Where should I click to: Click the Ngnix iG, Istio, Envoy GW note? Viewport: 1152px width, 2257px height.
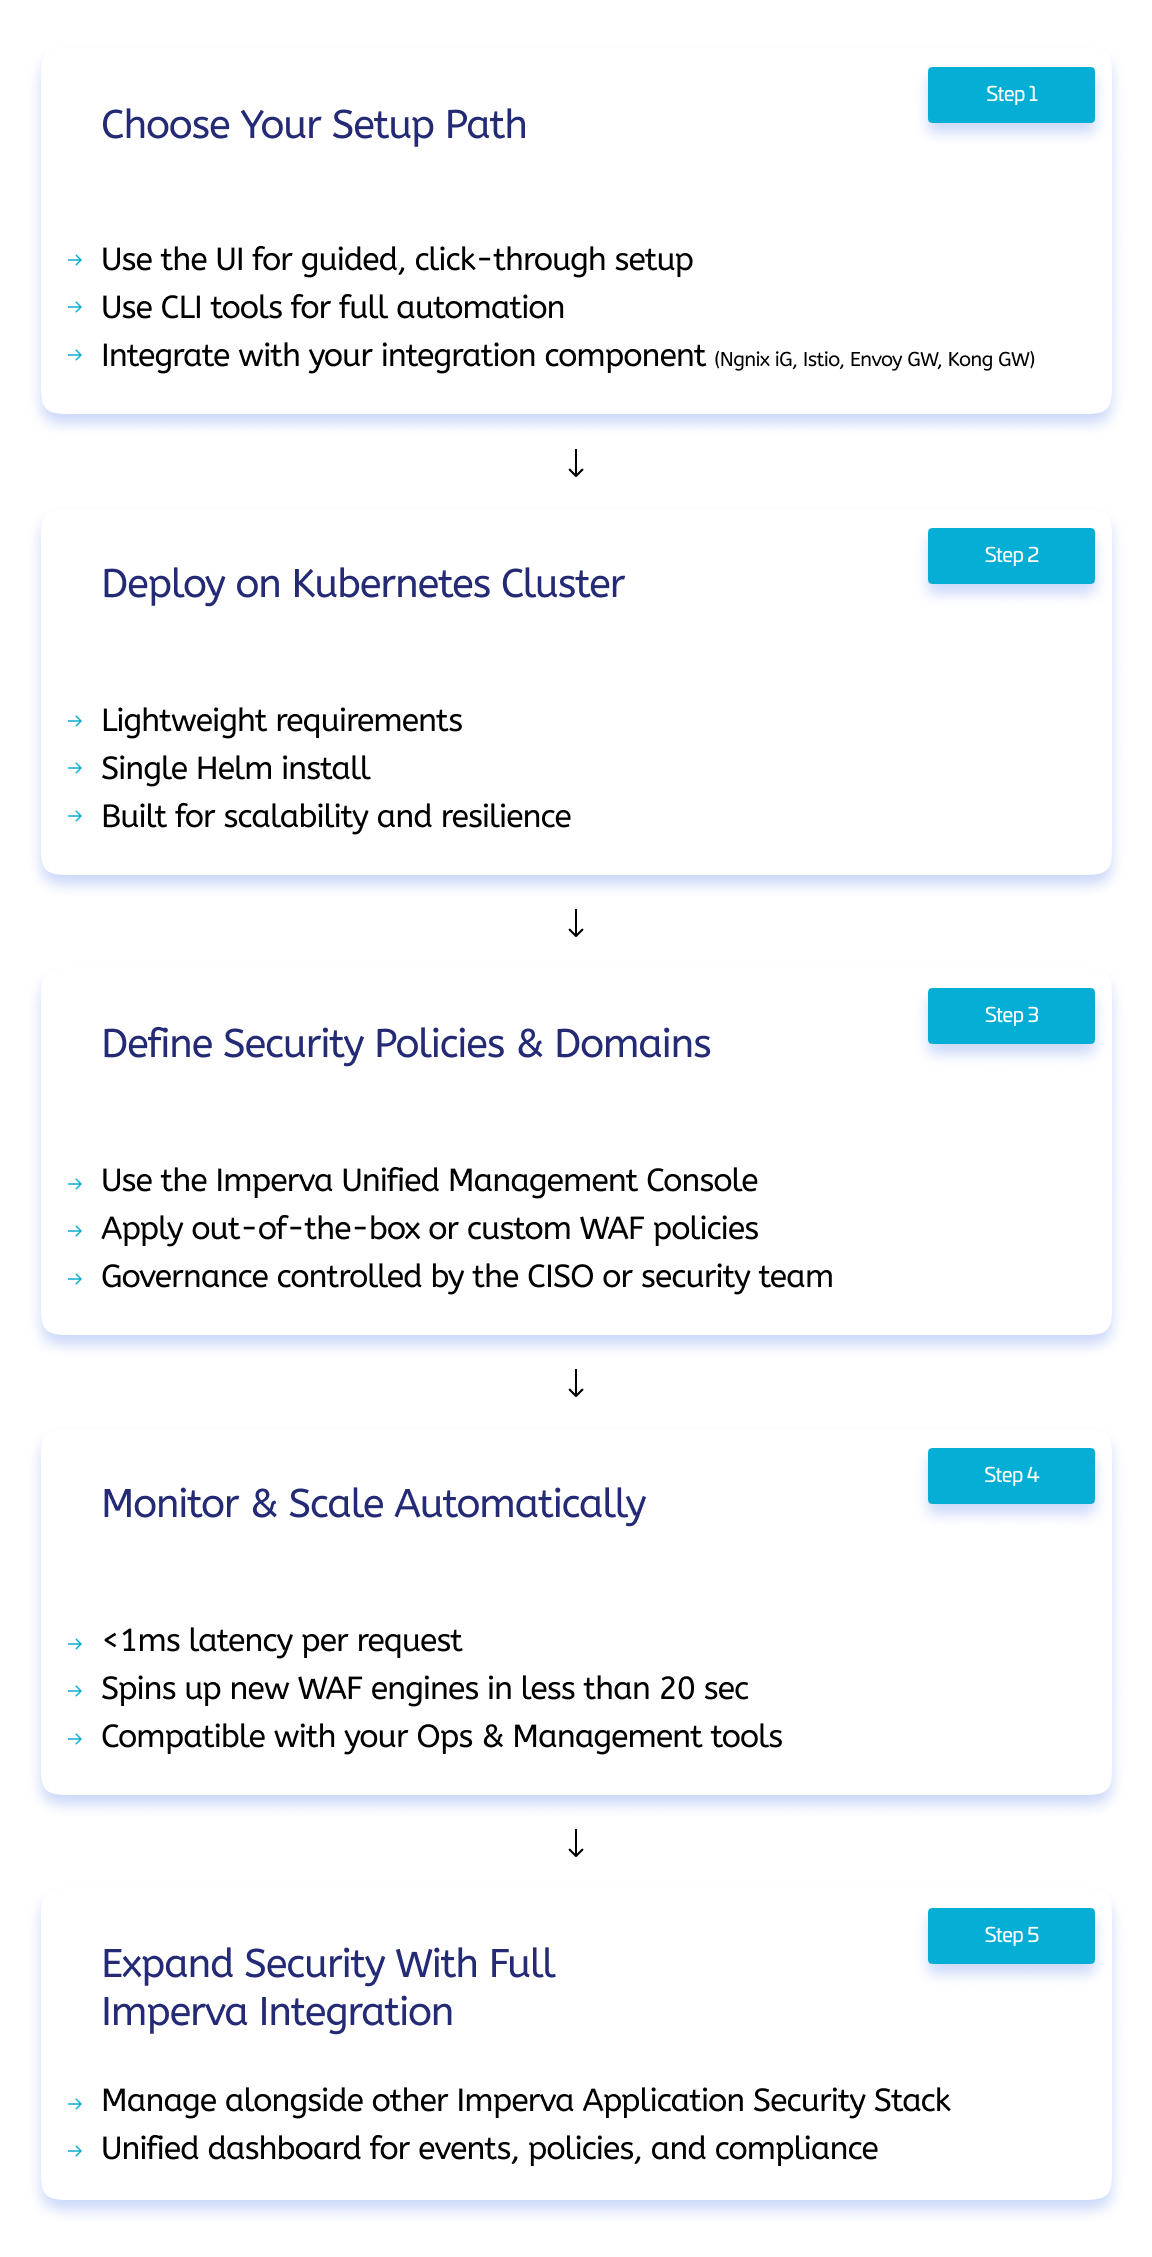(874, 360)
